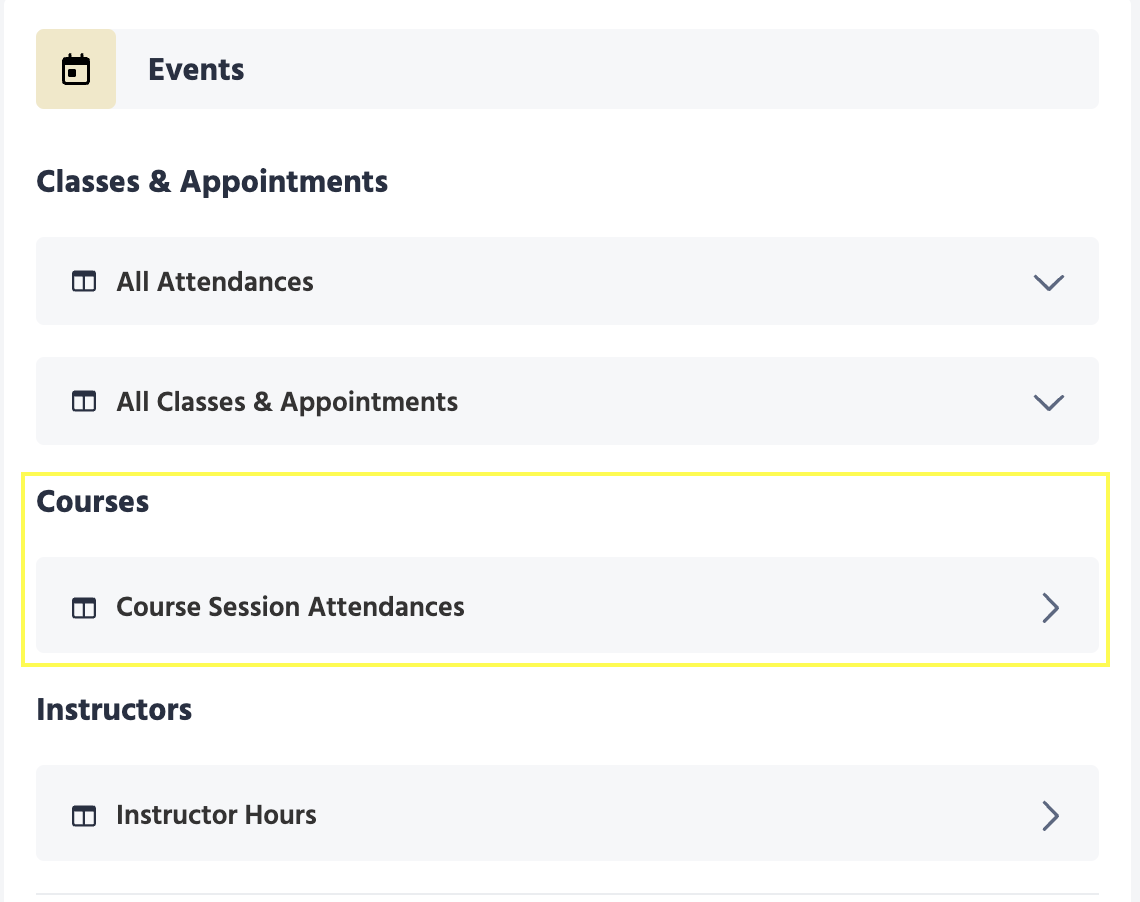Open Course Session Attendances via right arrow
Screen dimensions: 1140x902
(1050, 607)
